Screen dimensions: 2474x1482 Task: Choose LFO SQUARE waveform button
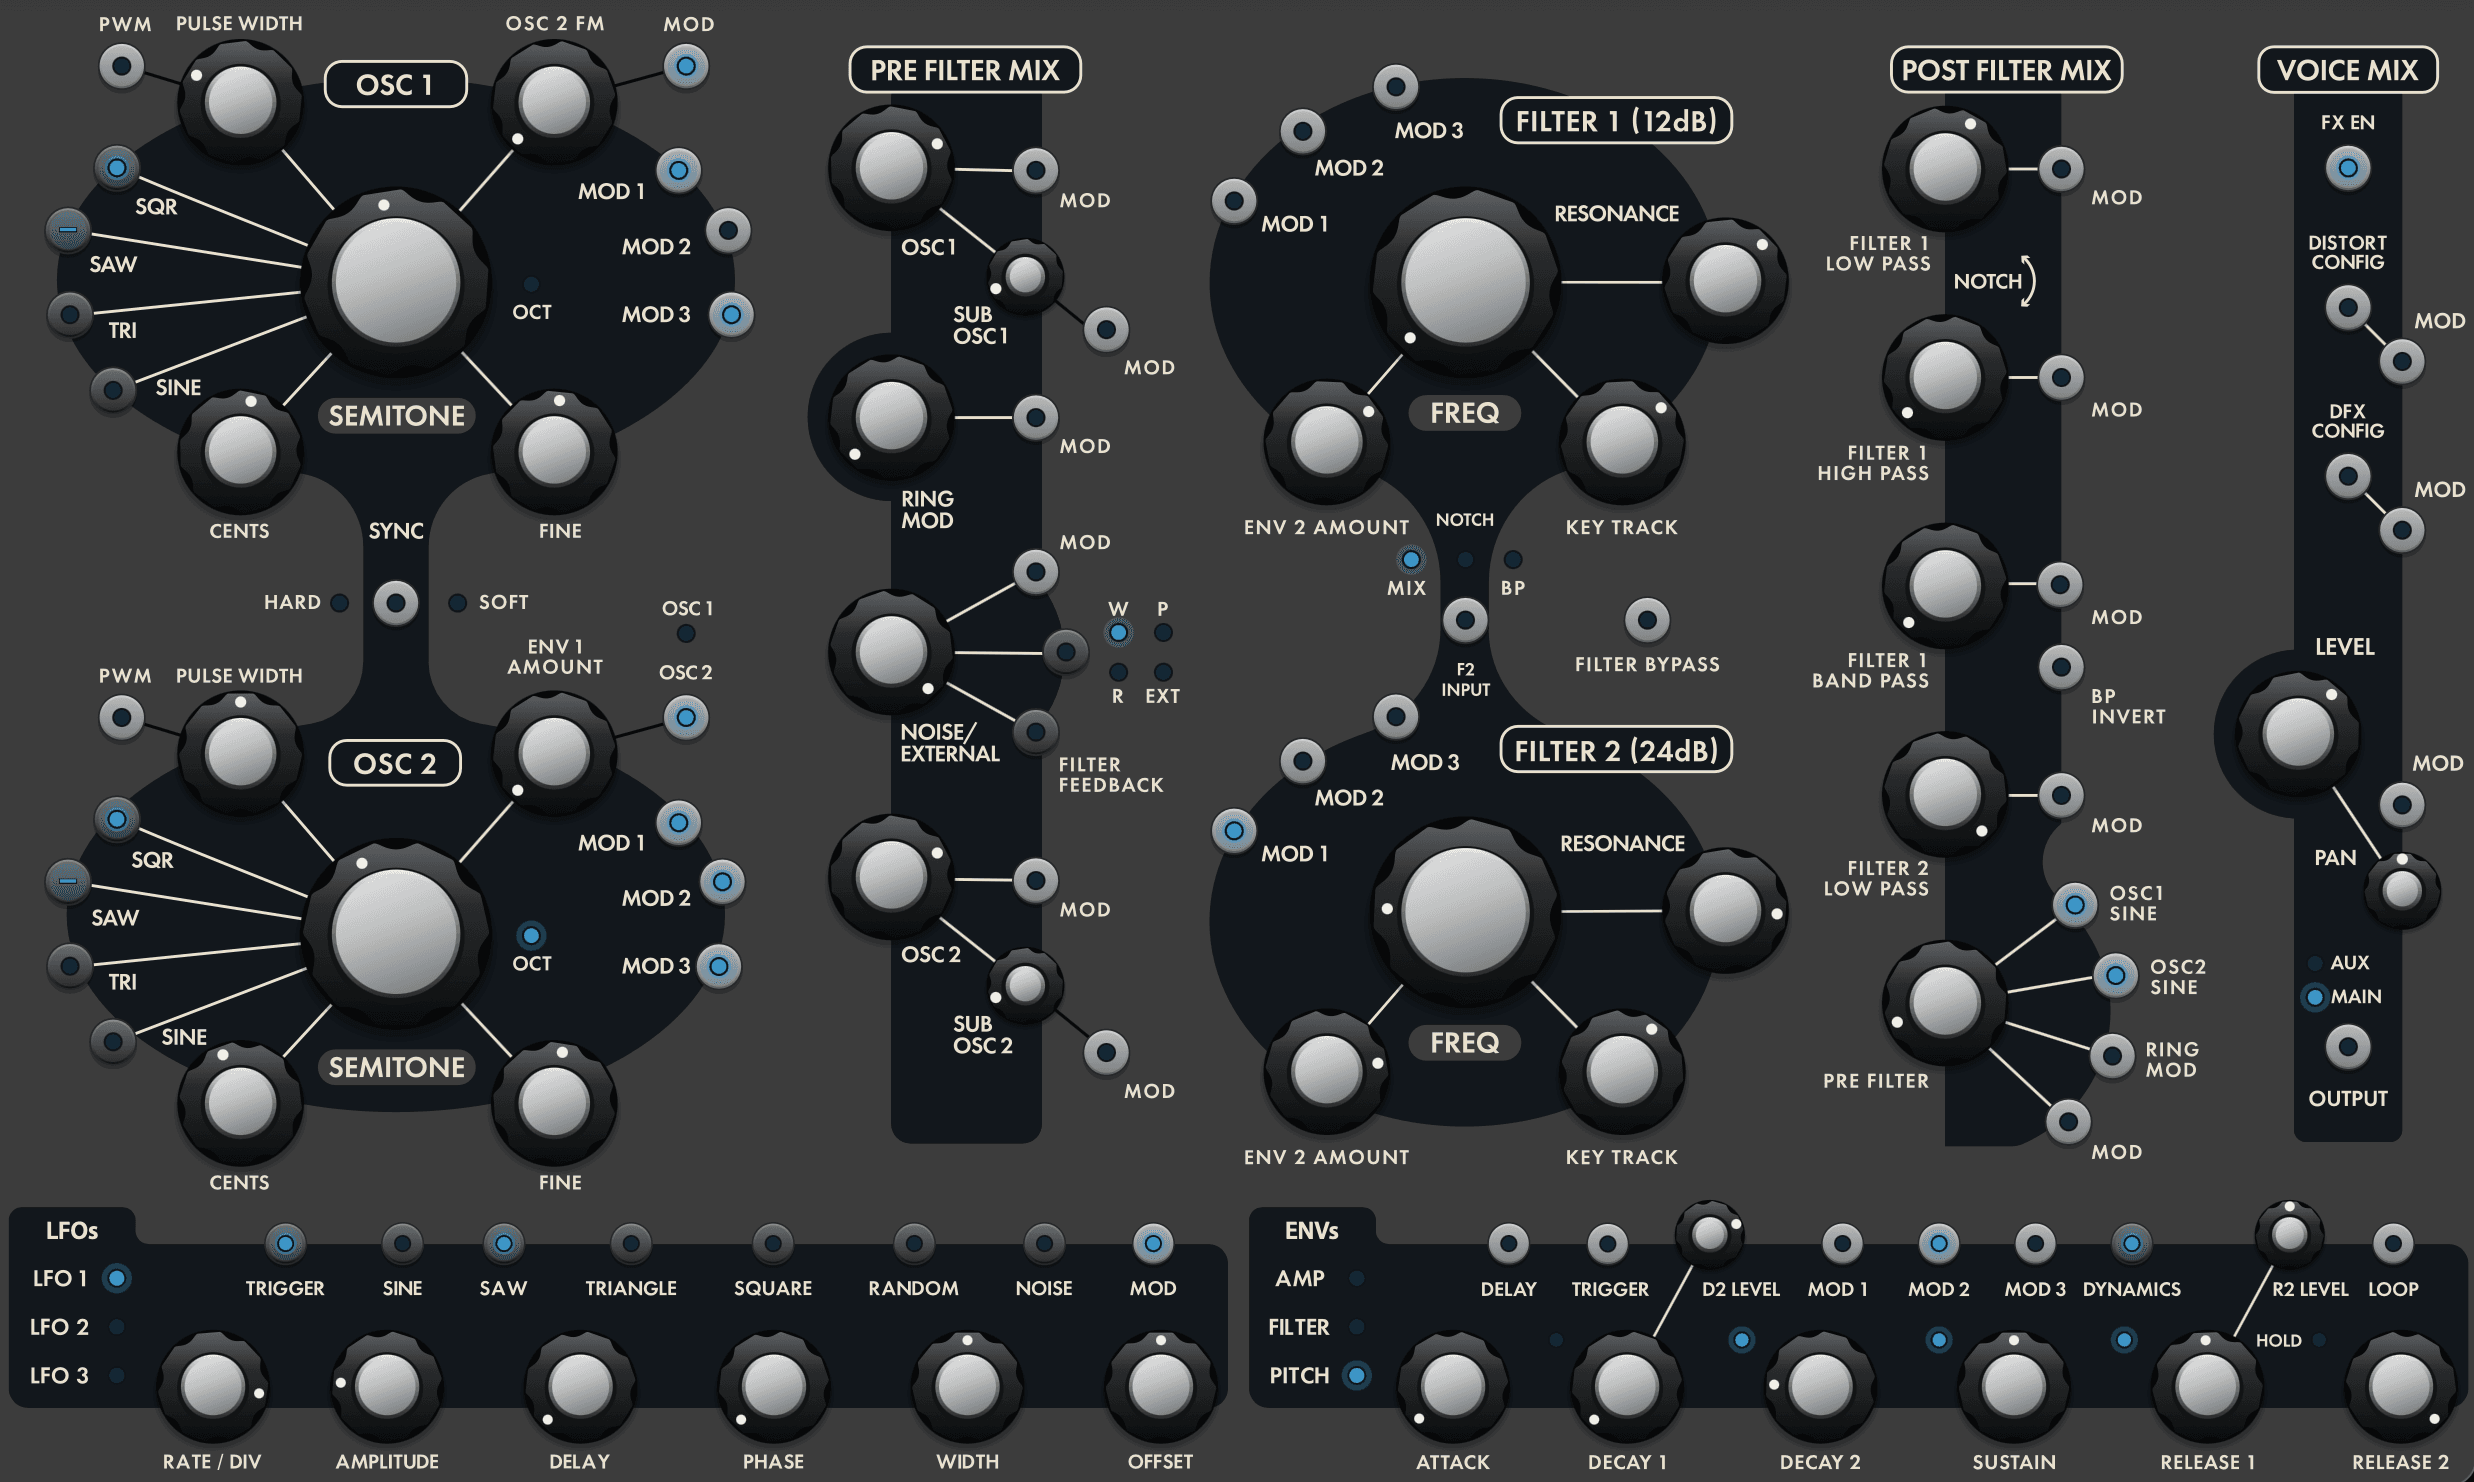click(x=773, y=1244)
